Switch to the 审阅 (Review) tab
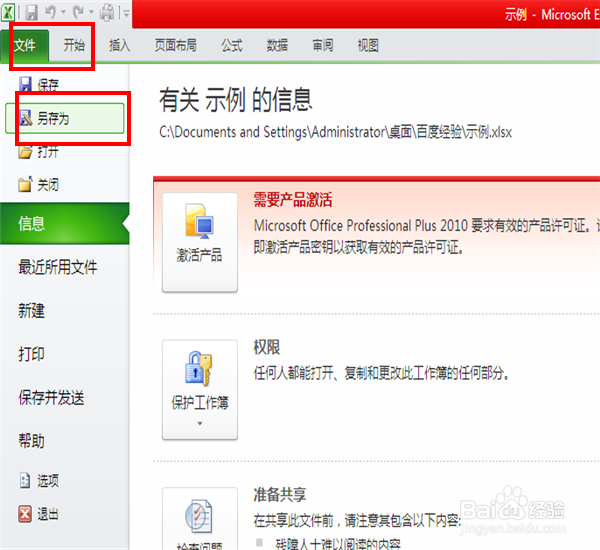Screen dimensions: 600x550 pos(323,46)
